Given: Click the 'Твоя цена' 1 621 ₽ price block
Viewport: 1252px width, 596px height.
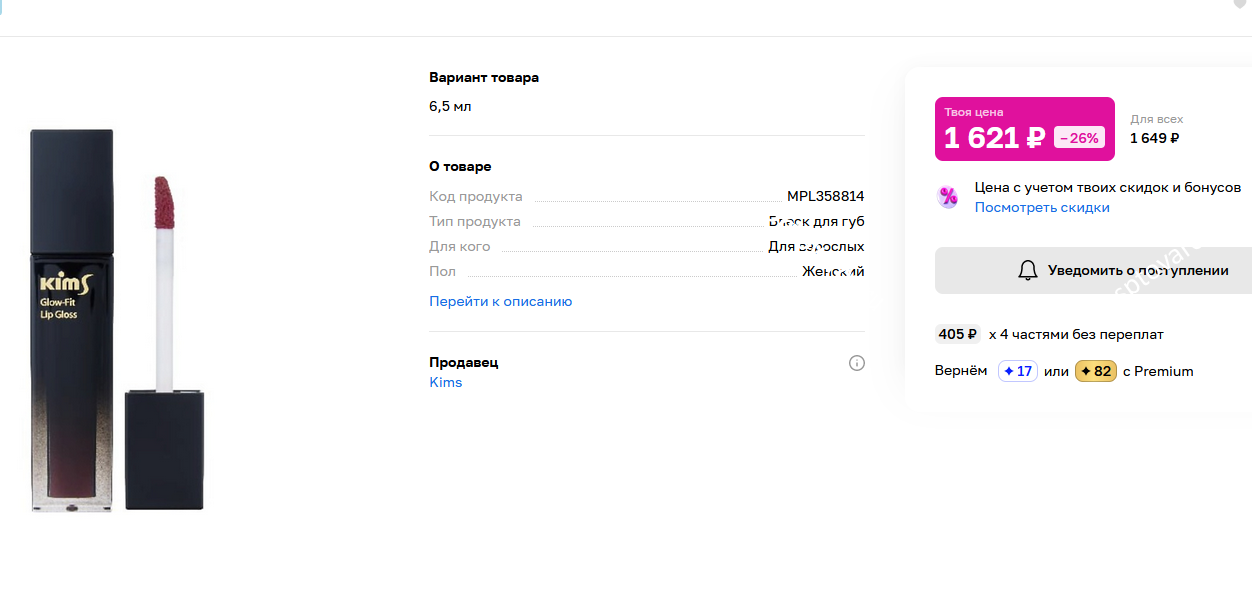Looking at the screenshot, I should tap(1025, 129).
